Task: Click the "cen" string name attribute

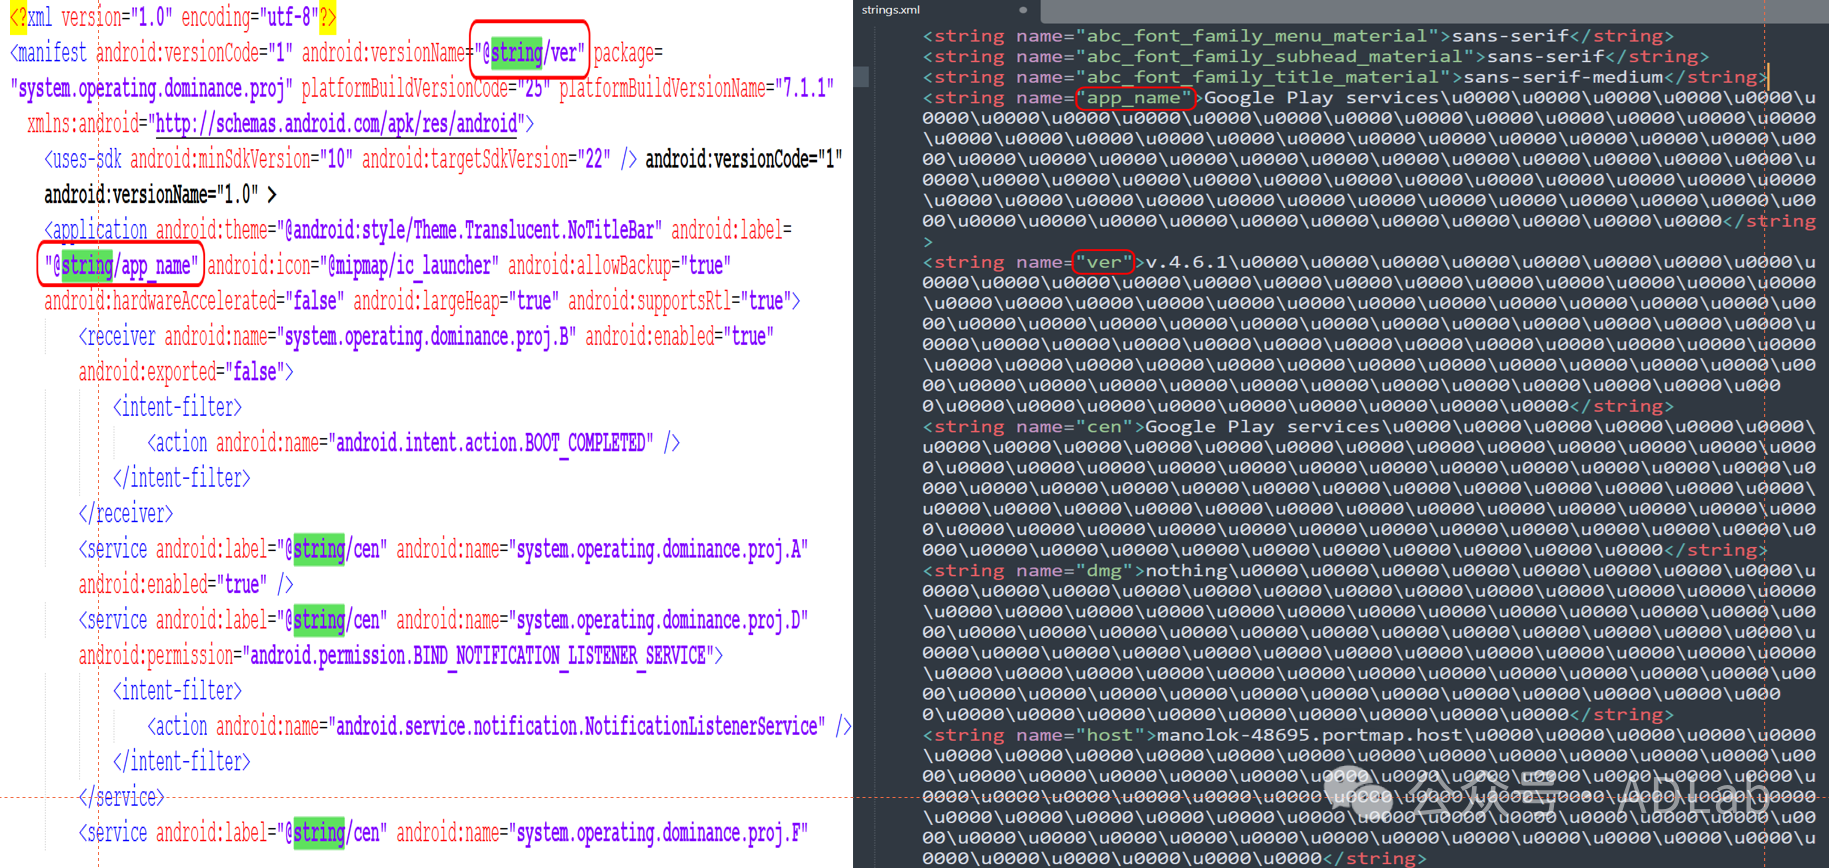Action: pos(1104,427)
